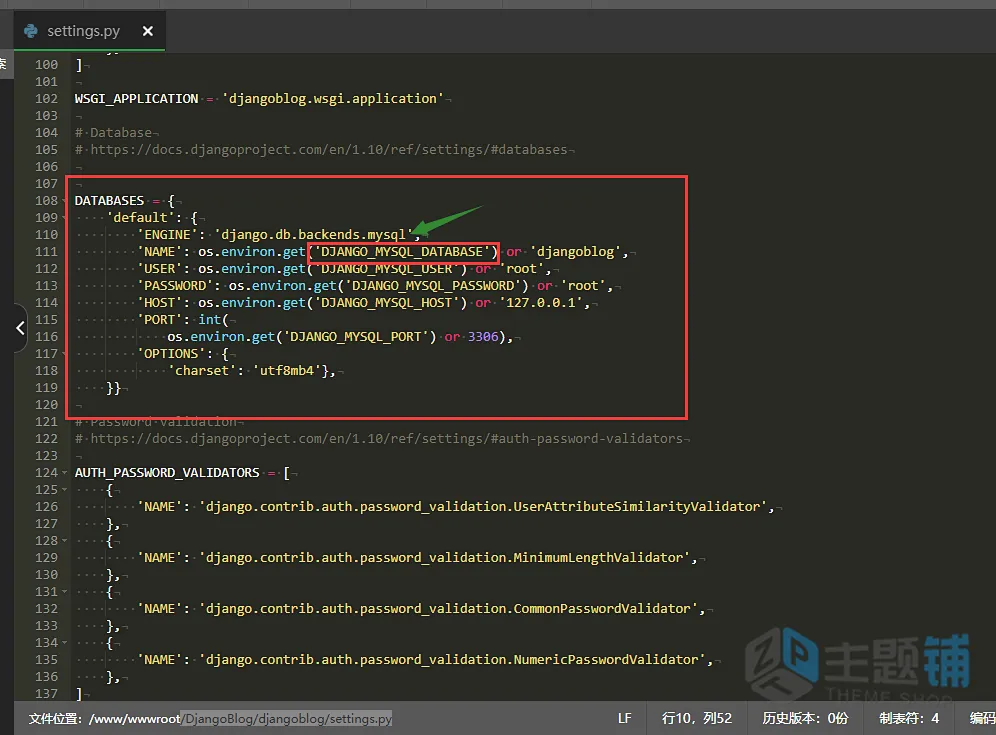Open the LF line-ending setting in status bar
Image resolution: width=996 pixels, height=735 pixels.
624,718
